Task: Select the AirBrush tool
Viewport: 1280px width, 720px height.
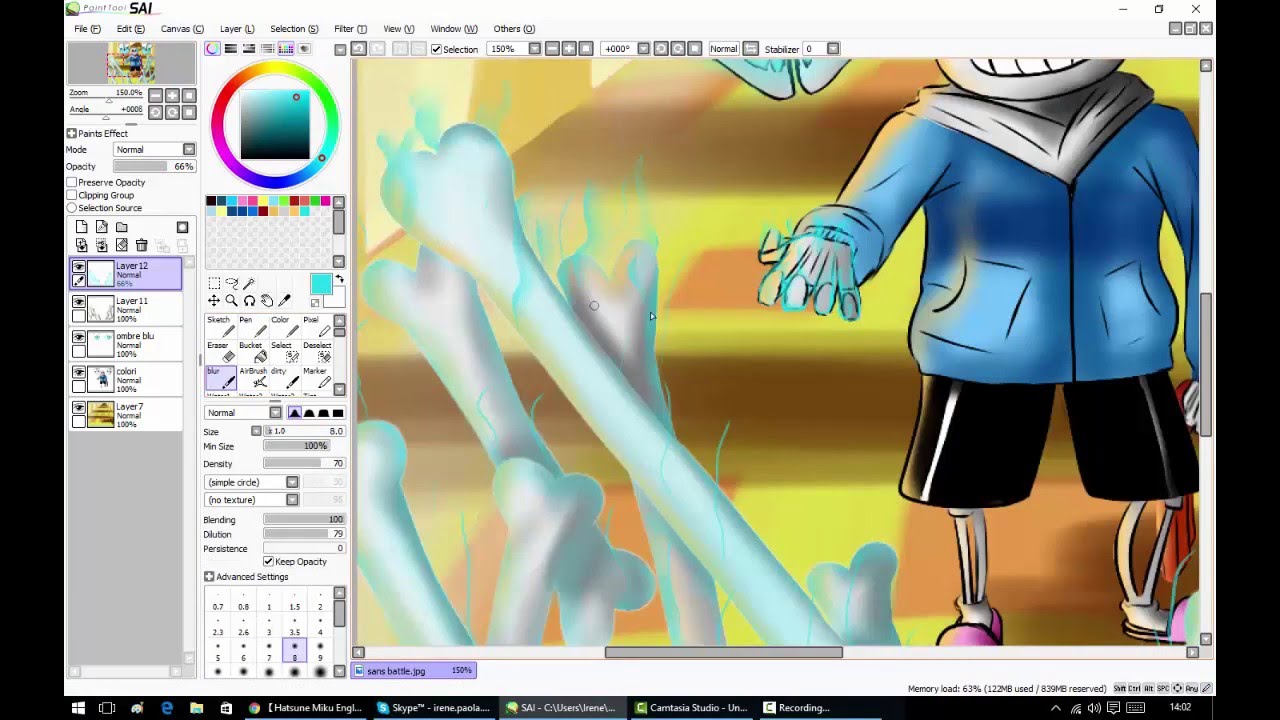Action: pyautogui.click(x=253, y=377)
